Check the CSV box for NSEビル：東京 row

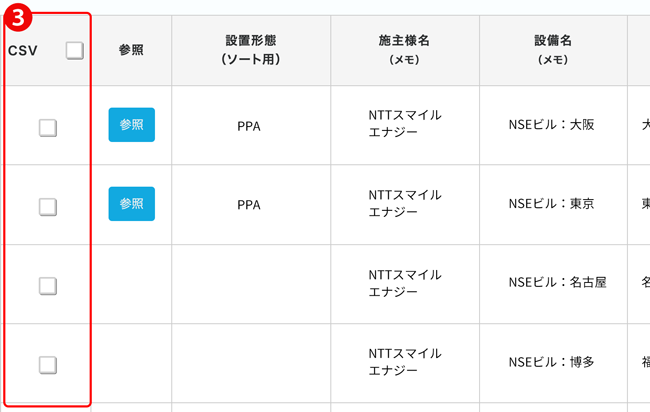tap(48, 206)
